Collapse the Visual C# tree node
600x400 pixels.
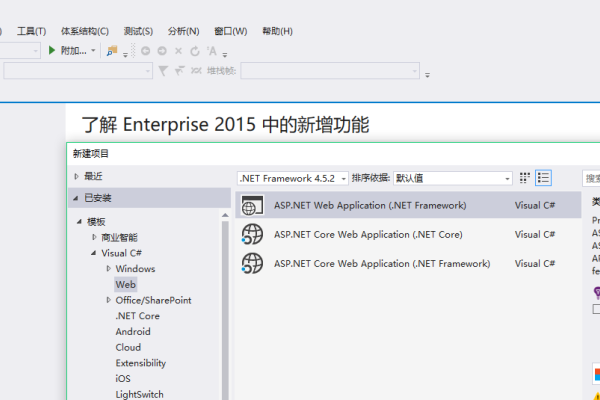click(x=93, y=254)
